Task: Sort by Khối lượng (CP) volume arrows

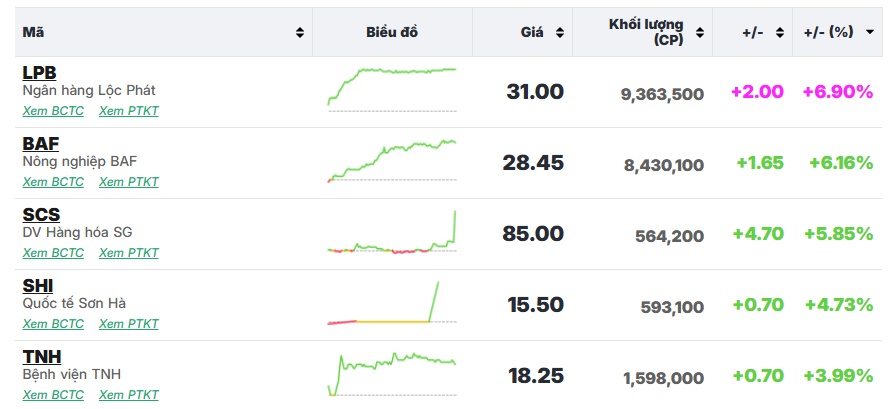Action: (700, 33)
